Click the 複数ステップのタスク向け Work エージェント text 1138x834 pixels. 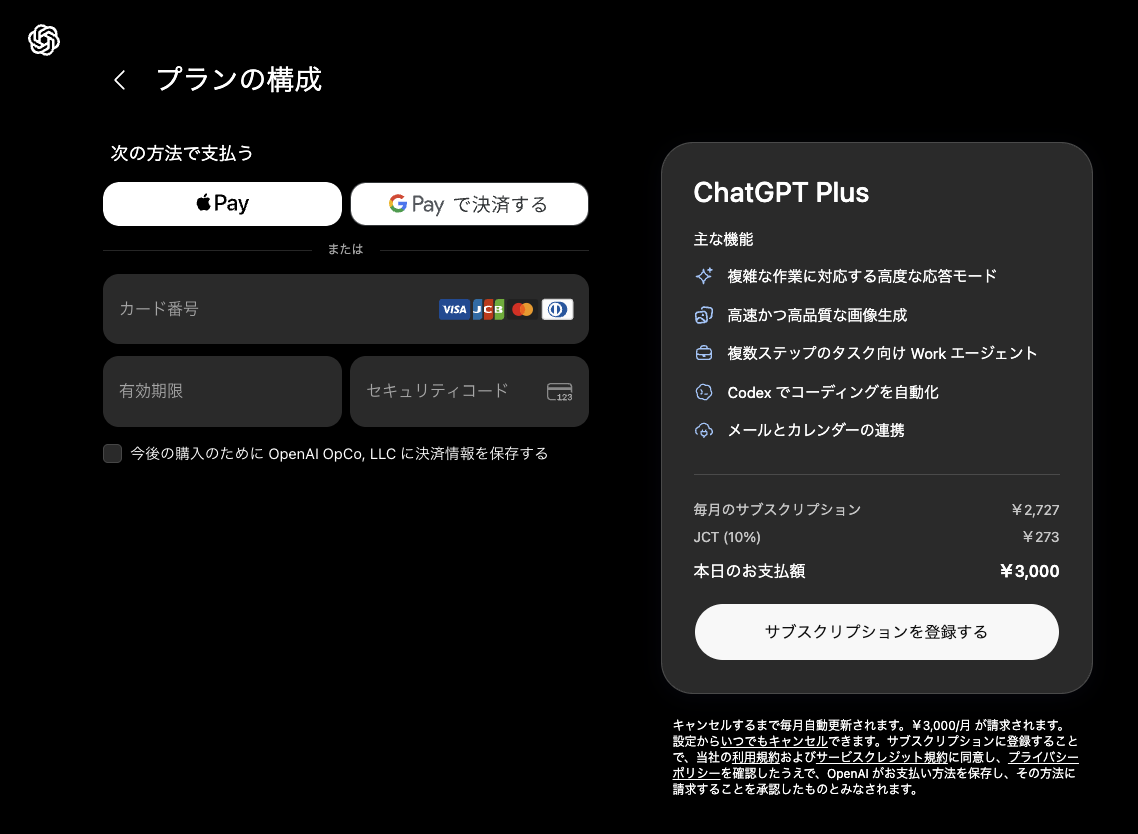(x=882, y=353)
